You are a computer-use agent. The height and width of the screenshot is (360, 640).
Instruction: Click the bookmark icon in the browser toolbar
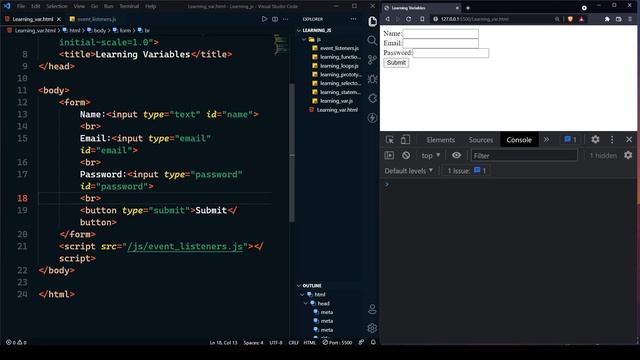click(422, 19)
